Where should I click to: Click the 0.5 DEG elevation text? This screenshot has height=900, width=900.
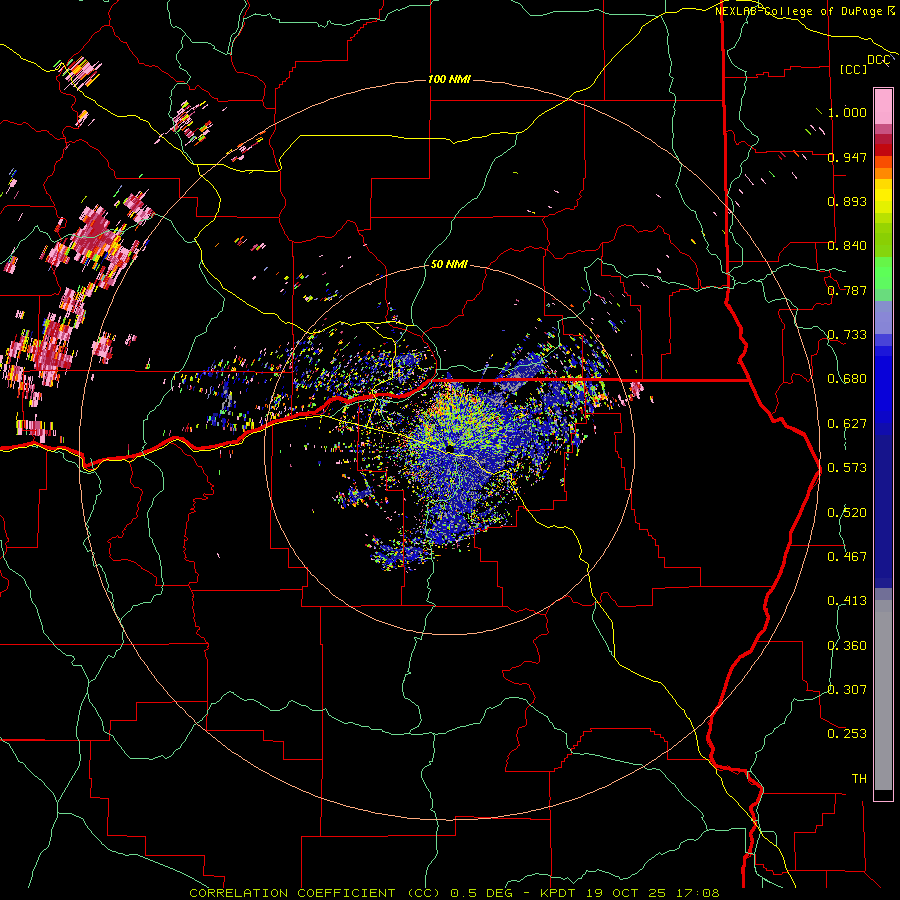click(482, 893)
